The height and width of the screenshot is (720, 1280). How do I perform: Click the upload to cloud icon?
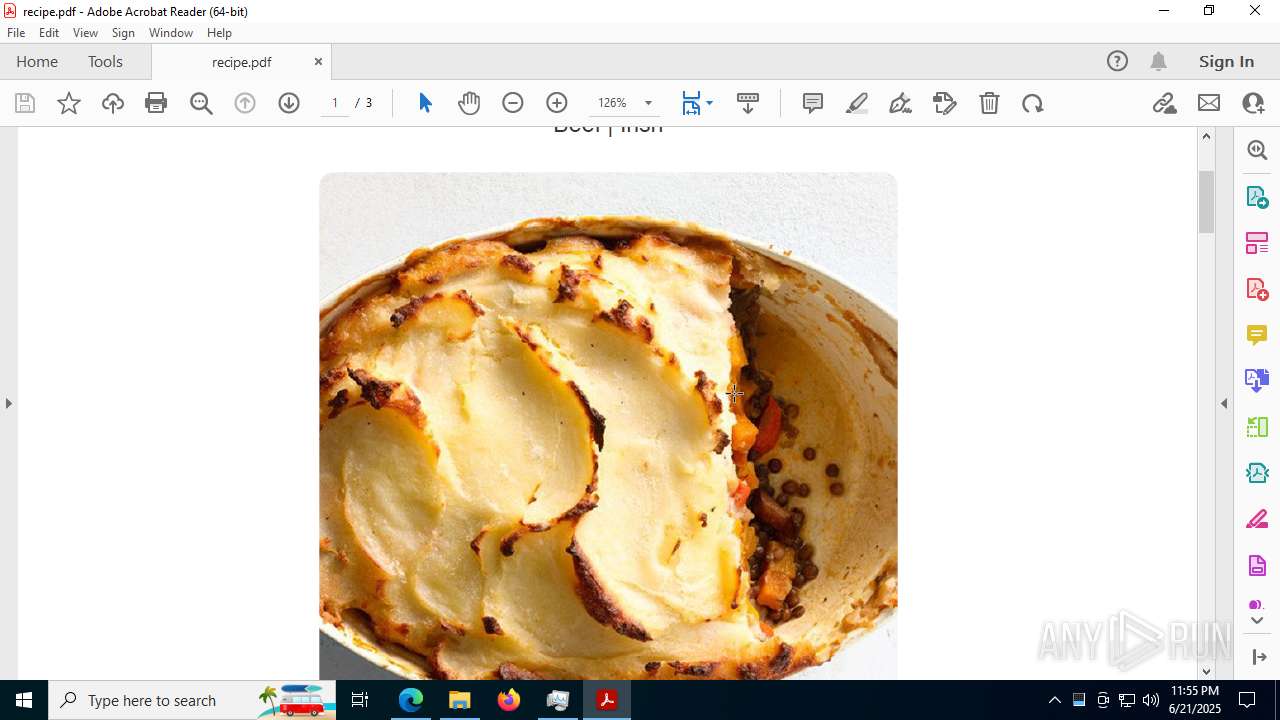click(113, 103)
